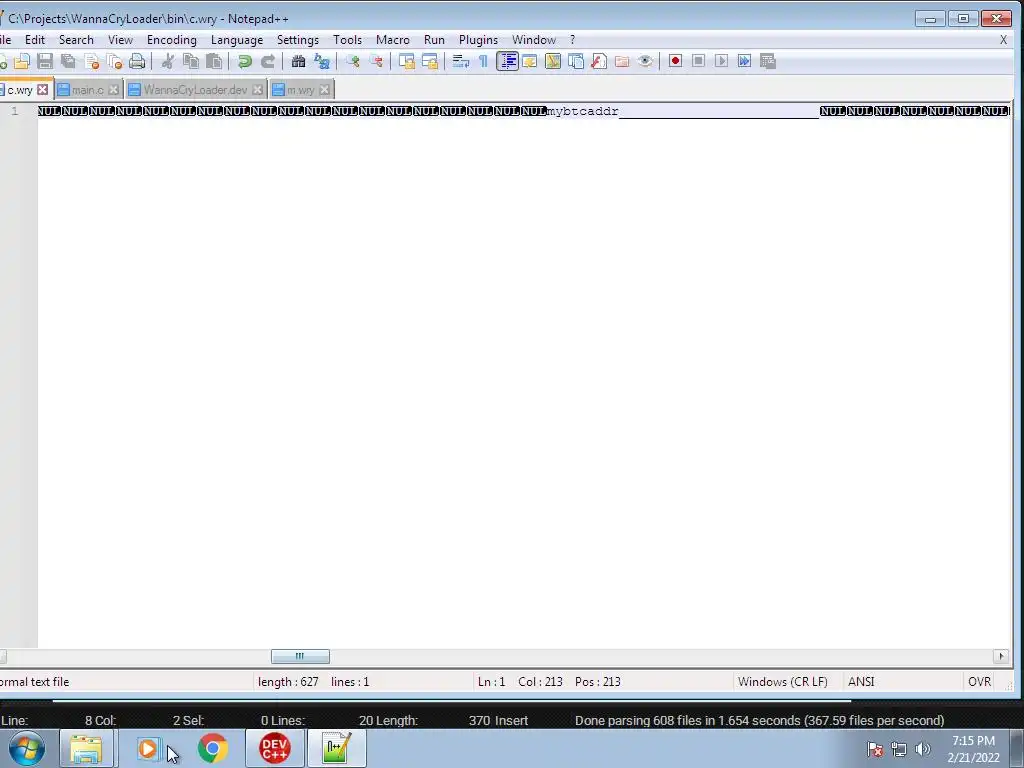Open a file with the toolbar Open icon
This screenshot has height=768, width=1024.
pos(22,61)
